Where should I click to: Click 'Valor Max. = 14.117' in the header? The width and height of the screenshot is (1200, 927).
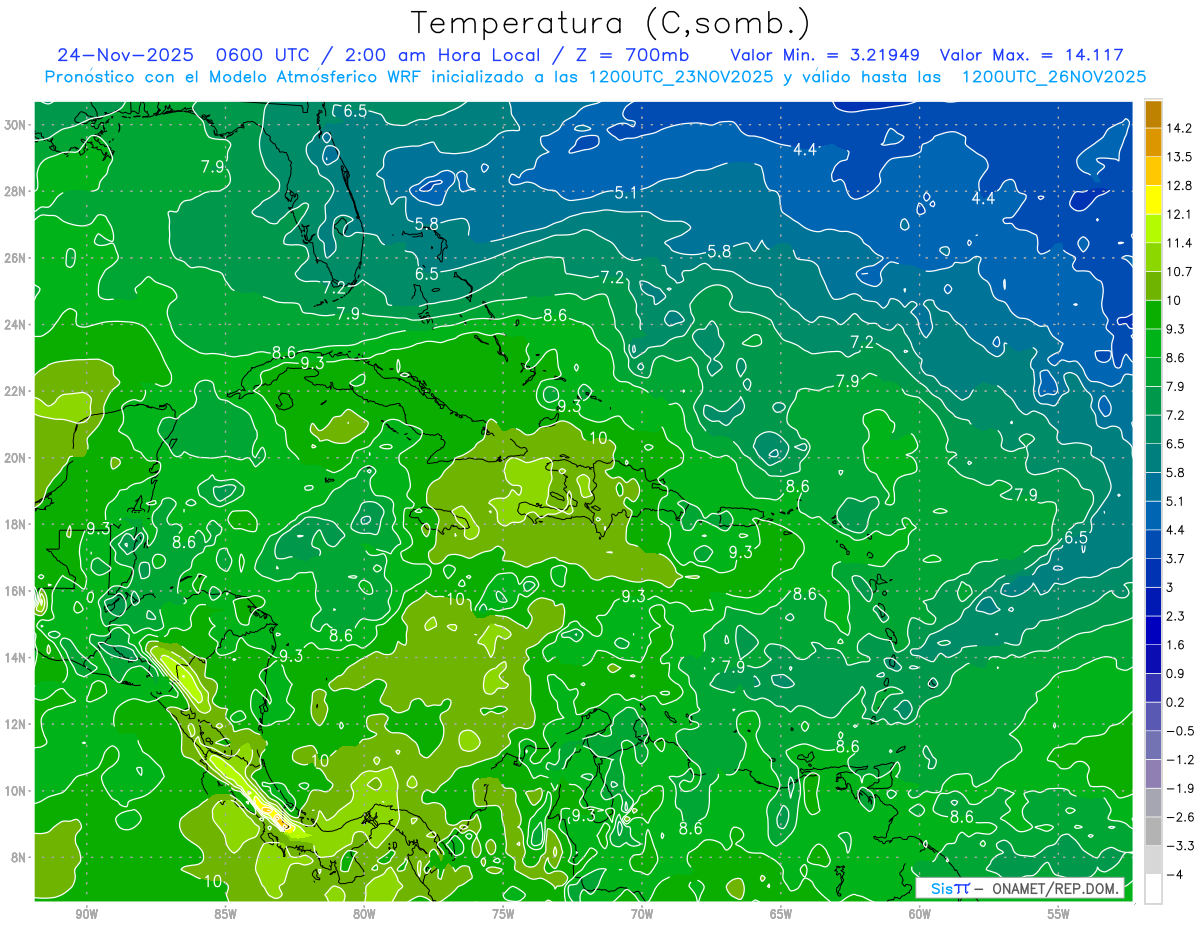[x=1032, y=56]
